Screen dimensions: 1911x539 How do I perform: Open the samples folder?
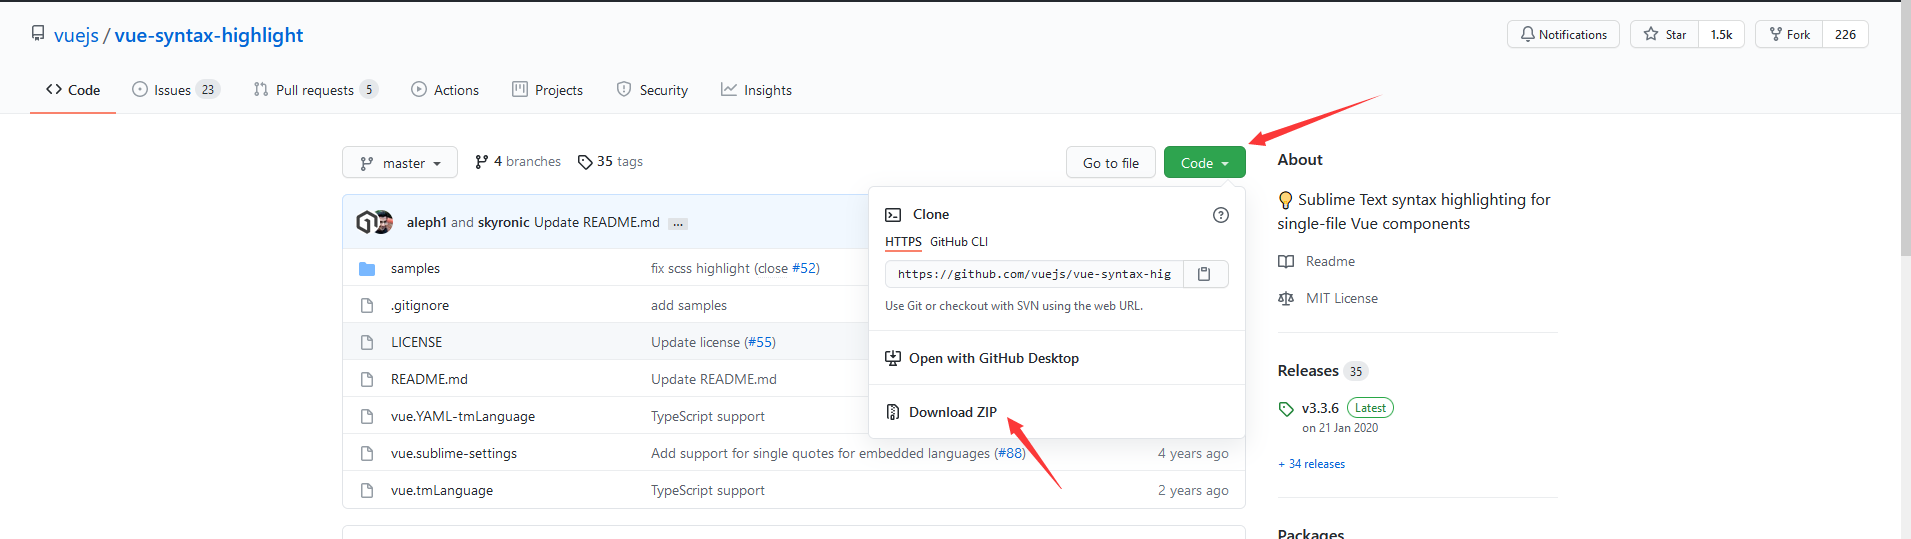(x=415, y=268)
